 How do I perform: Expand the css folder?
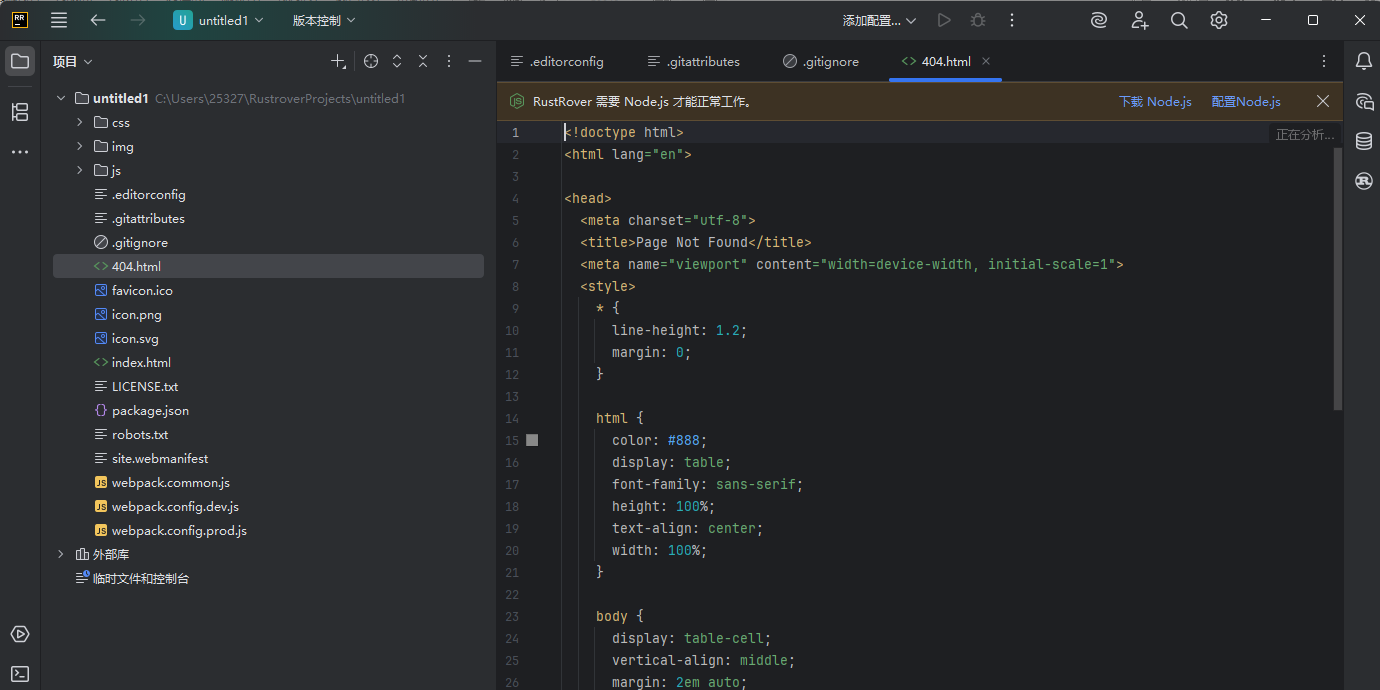(80, 122)
